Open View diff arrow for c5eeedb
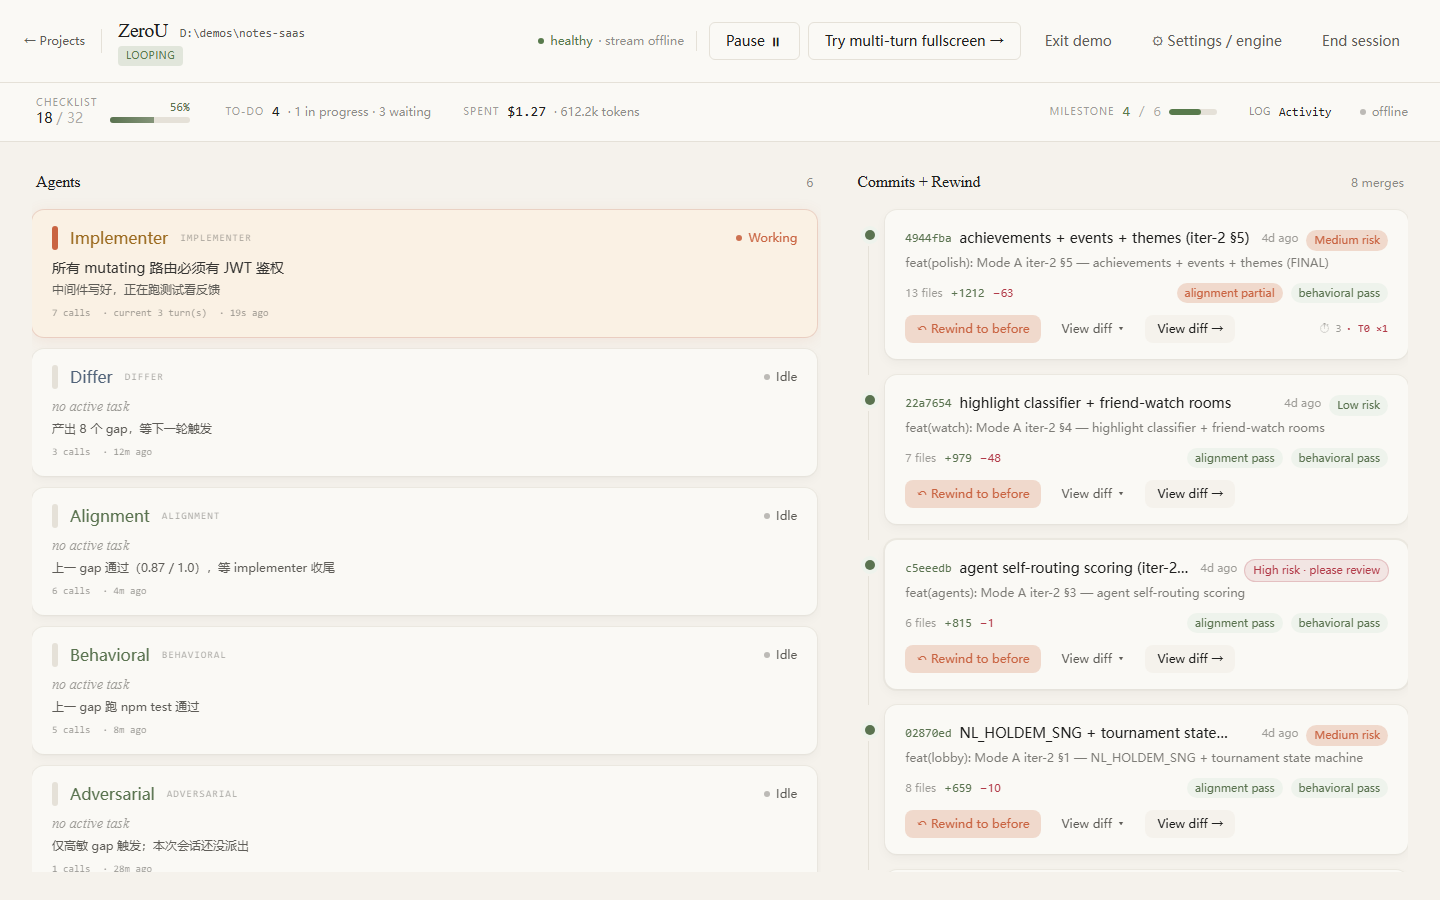Viewport: 1440px width, 900px height. pos(1190,659)
